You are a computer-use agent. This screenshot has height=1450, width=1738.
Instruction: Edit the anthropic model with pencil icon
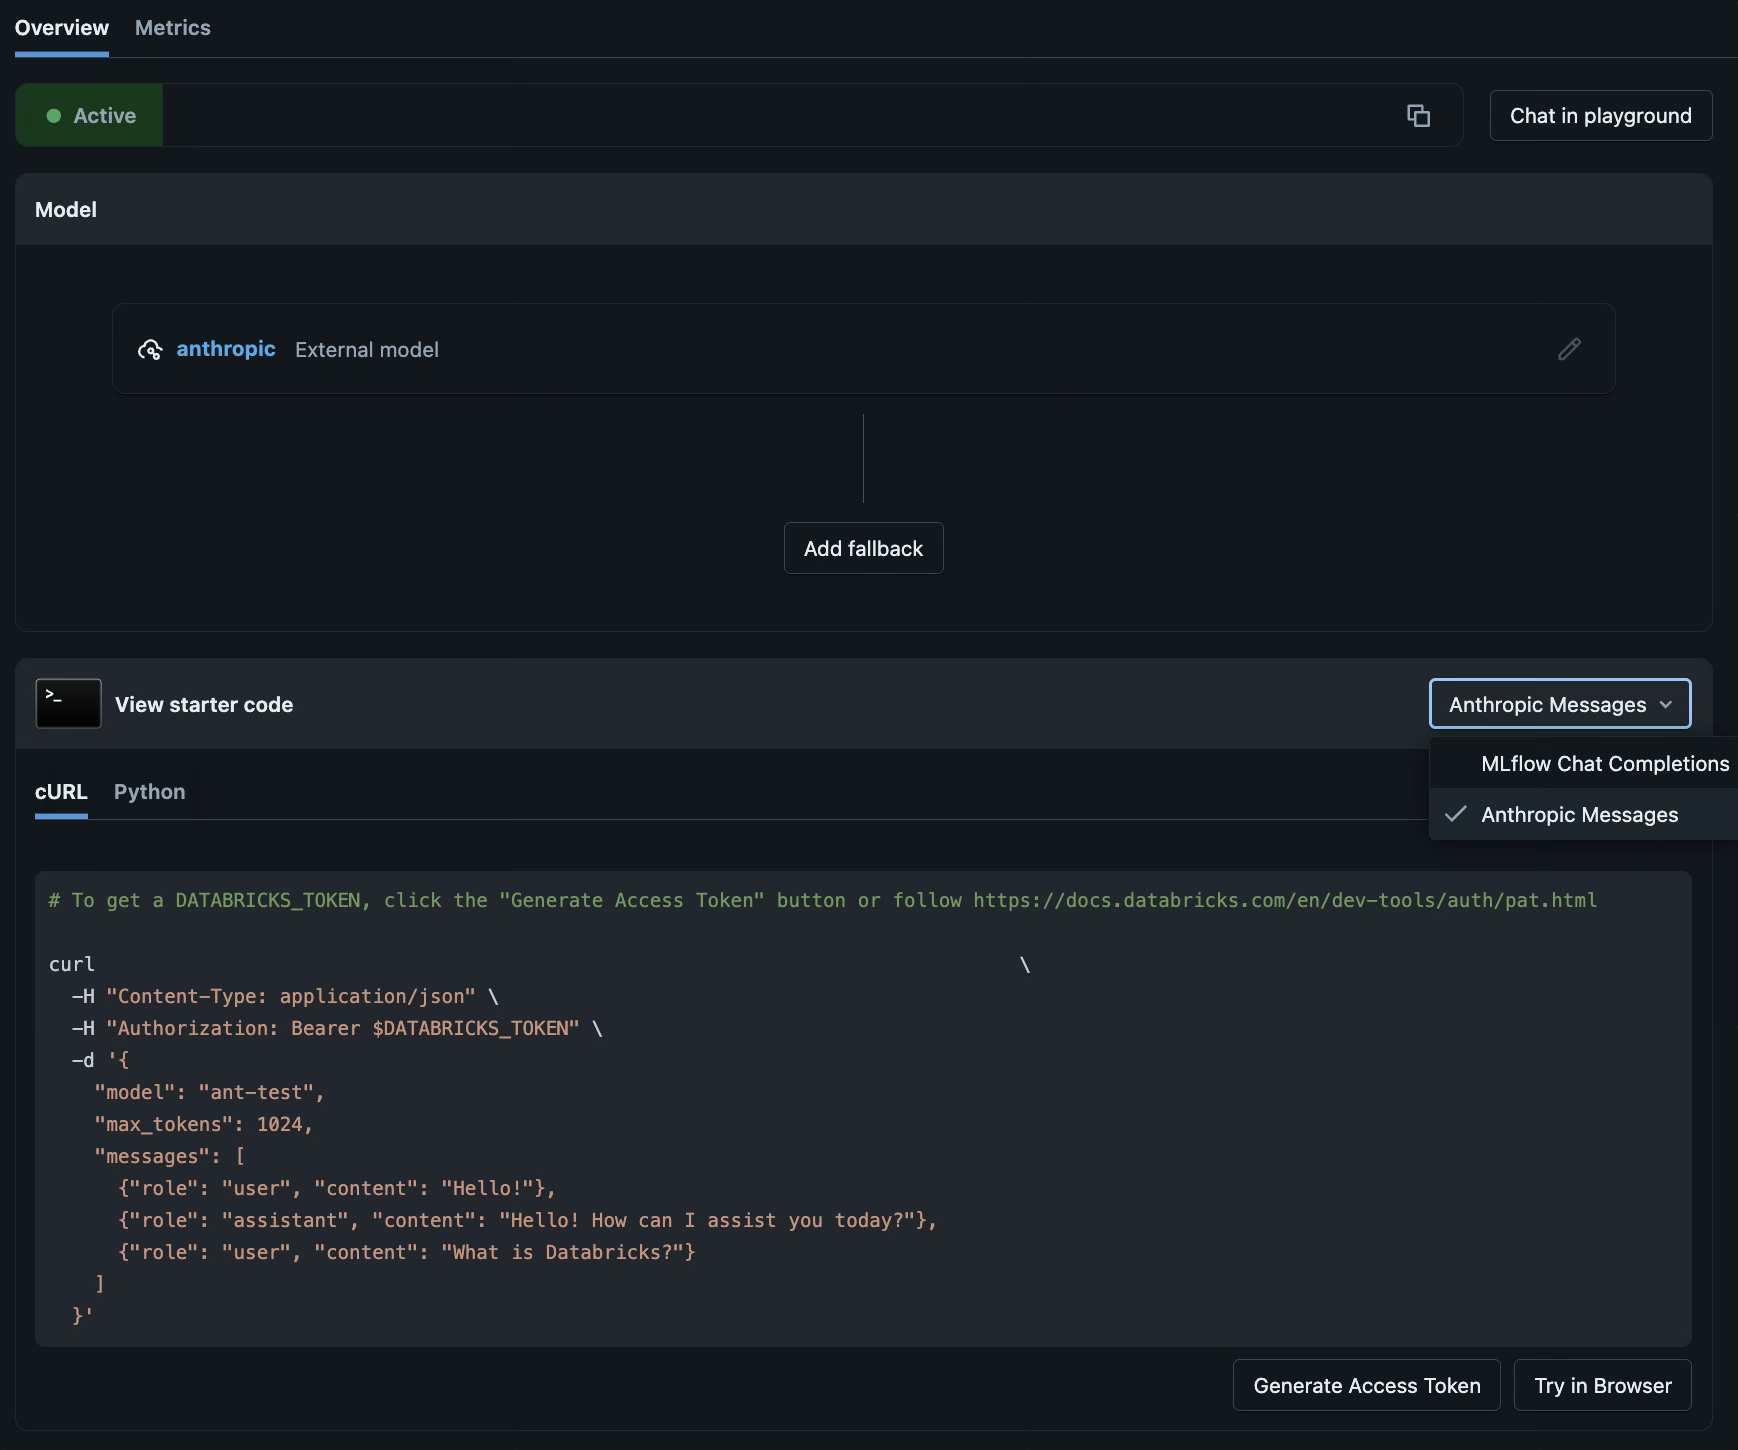tap(1569, 349)
